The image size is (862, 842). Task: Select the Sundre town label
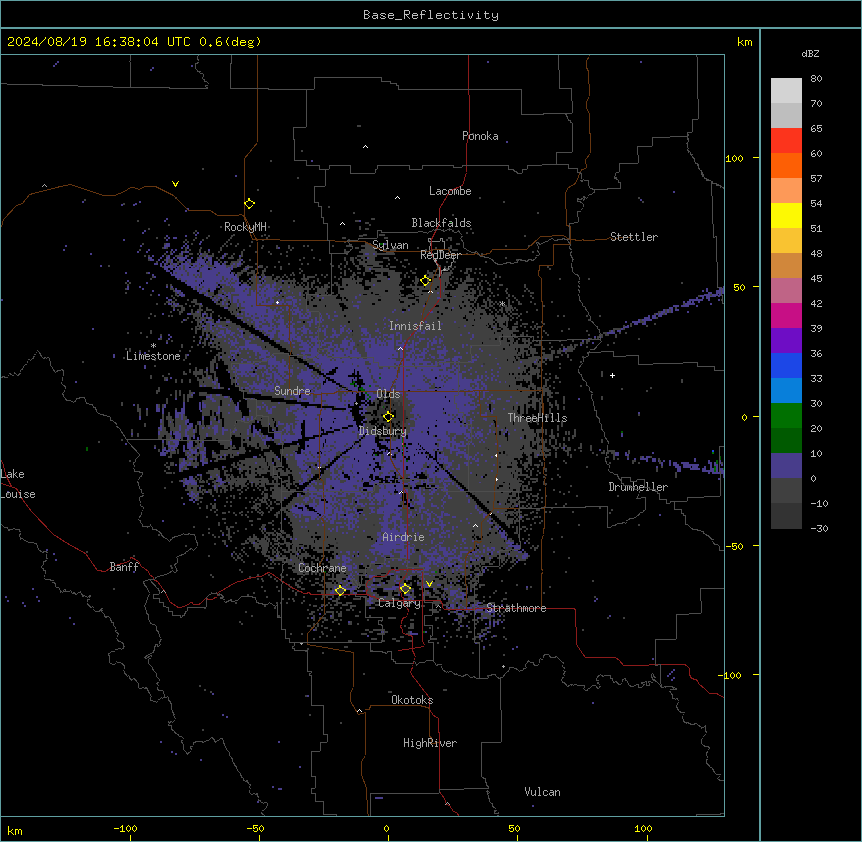point(292,391)
